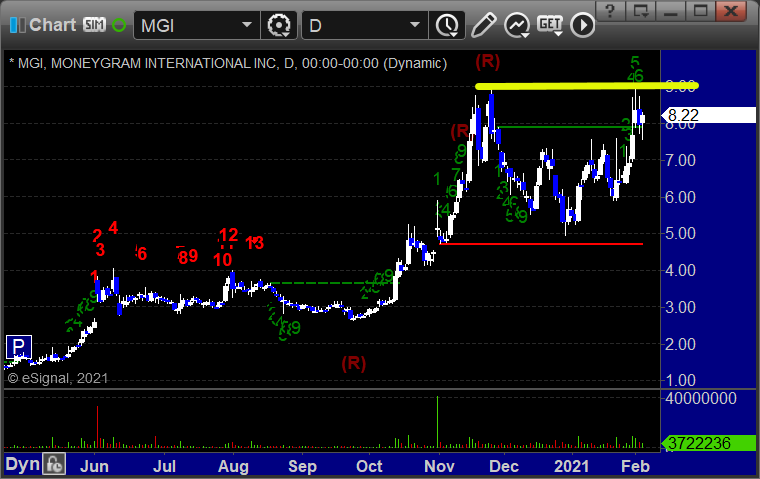Image resolution: width=760 pixels, height=479 pixels.
Task: Click the Dyn scaling label
Action: tap(22, 464)
